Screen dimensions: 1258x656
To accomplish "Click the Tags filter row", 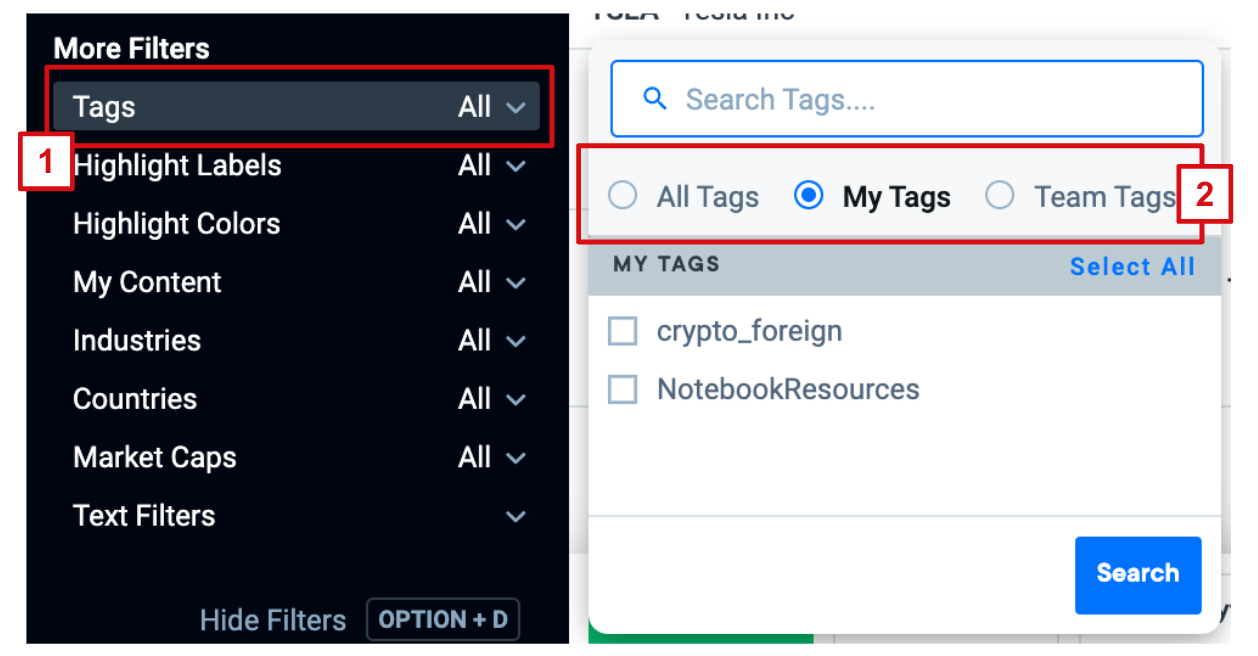I will (298, 107).
